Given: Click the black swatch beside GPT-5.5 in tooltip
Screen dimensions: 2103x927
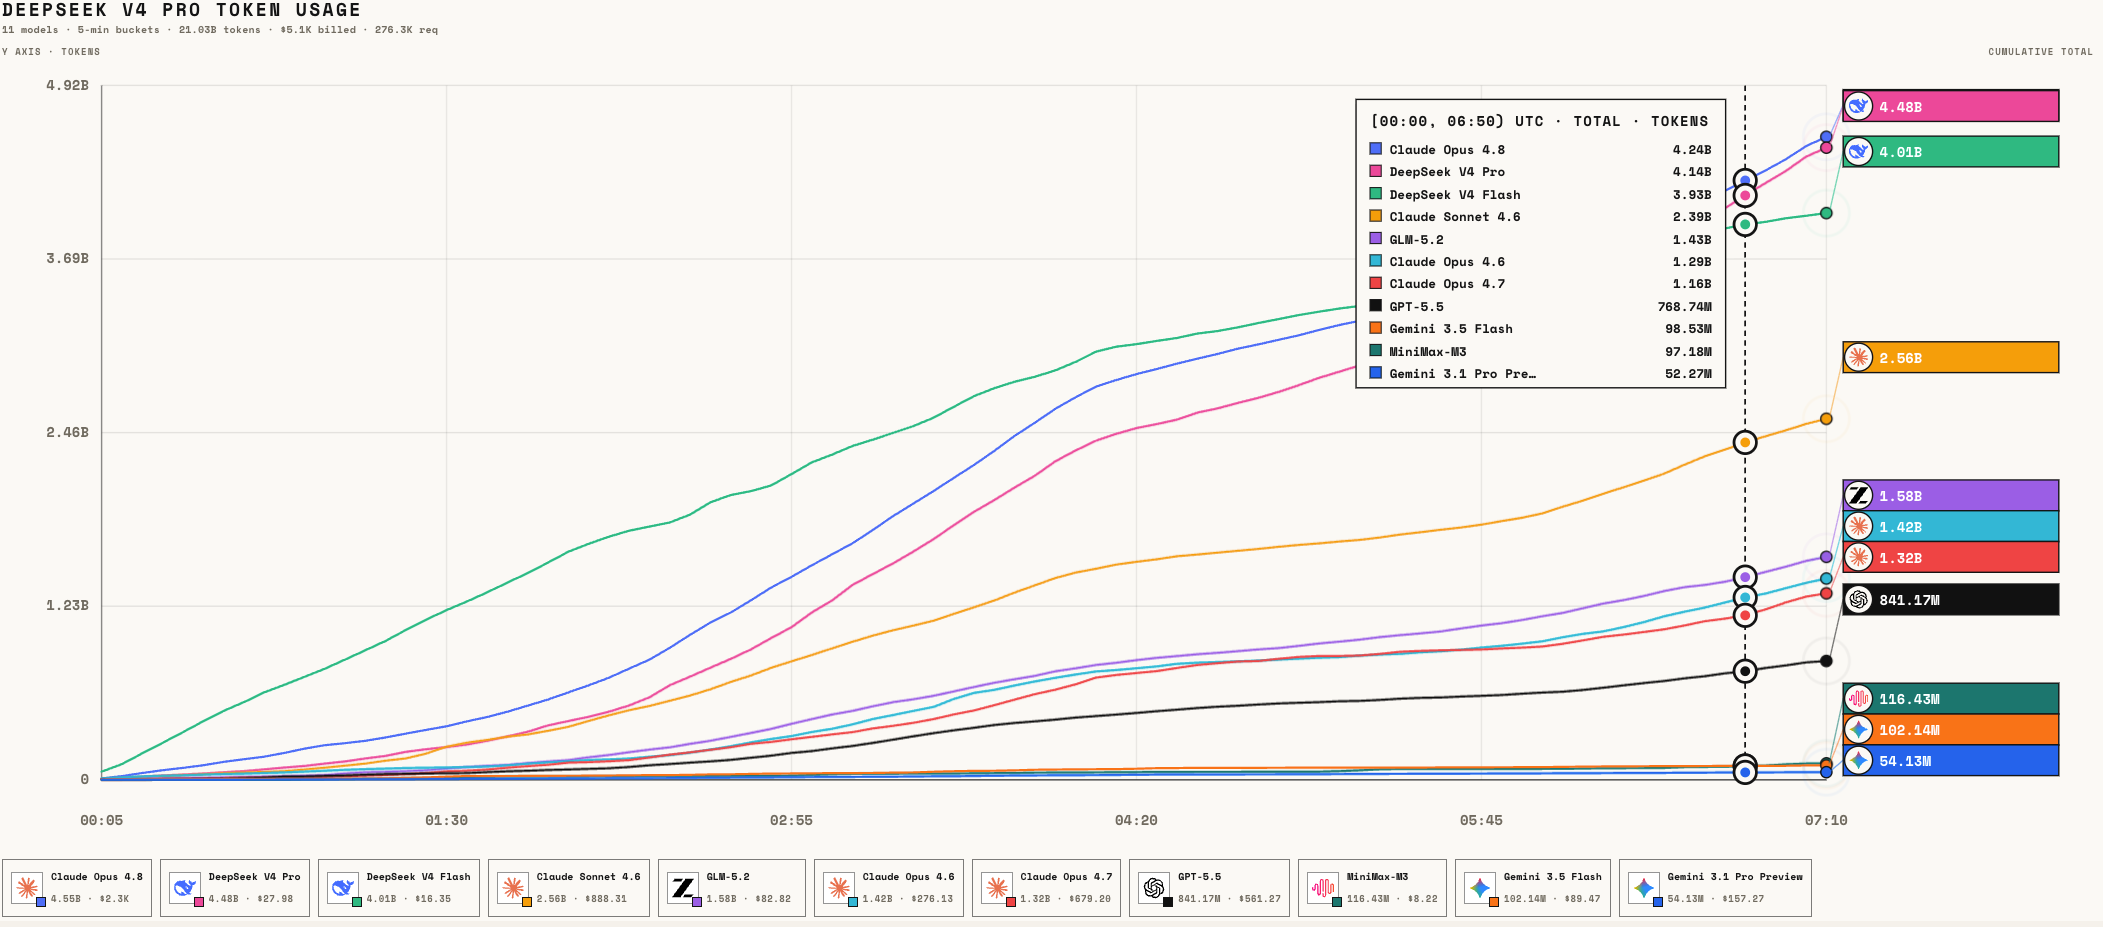Looking at the screenshot, I should point(1376,306).
